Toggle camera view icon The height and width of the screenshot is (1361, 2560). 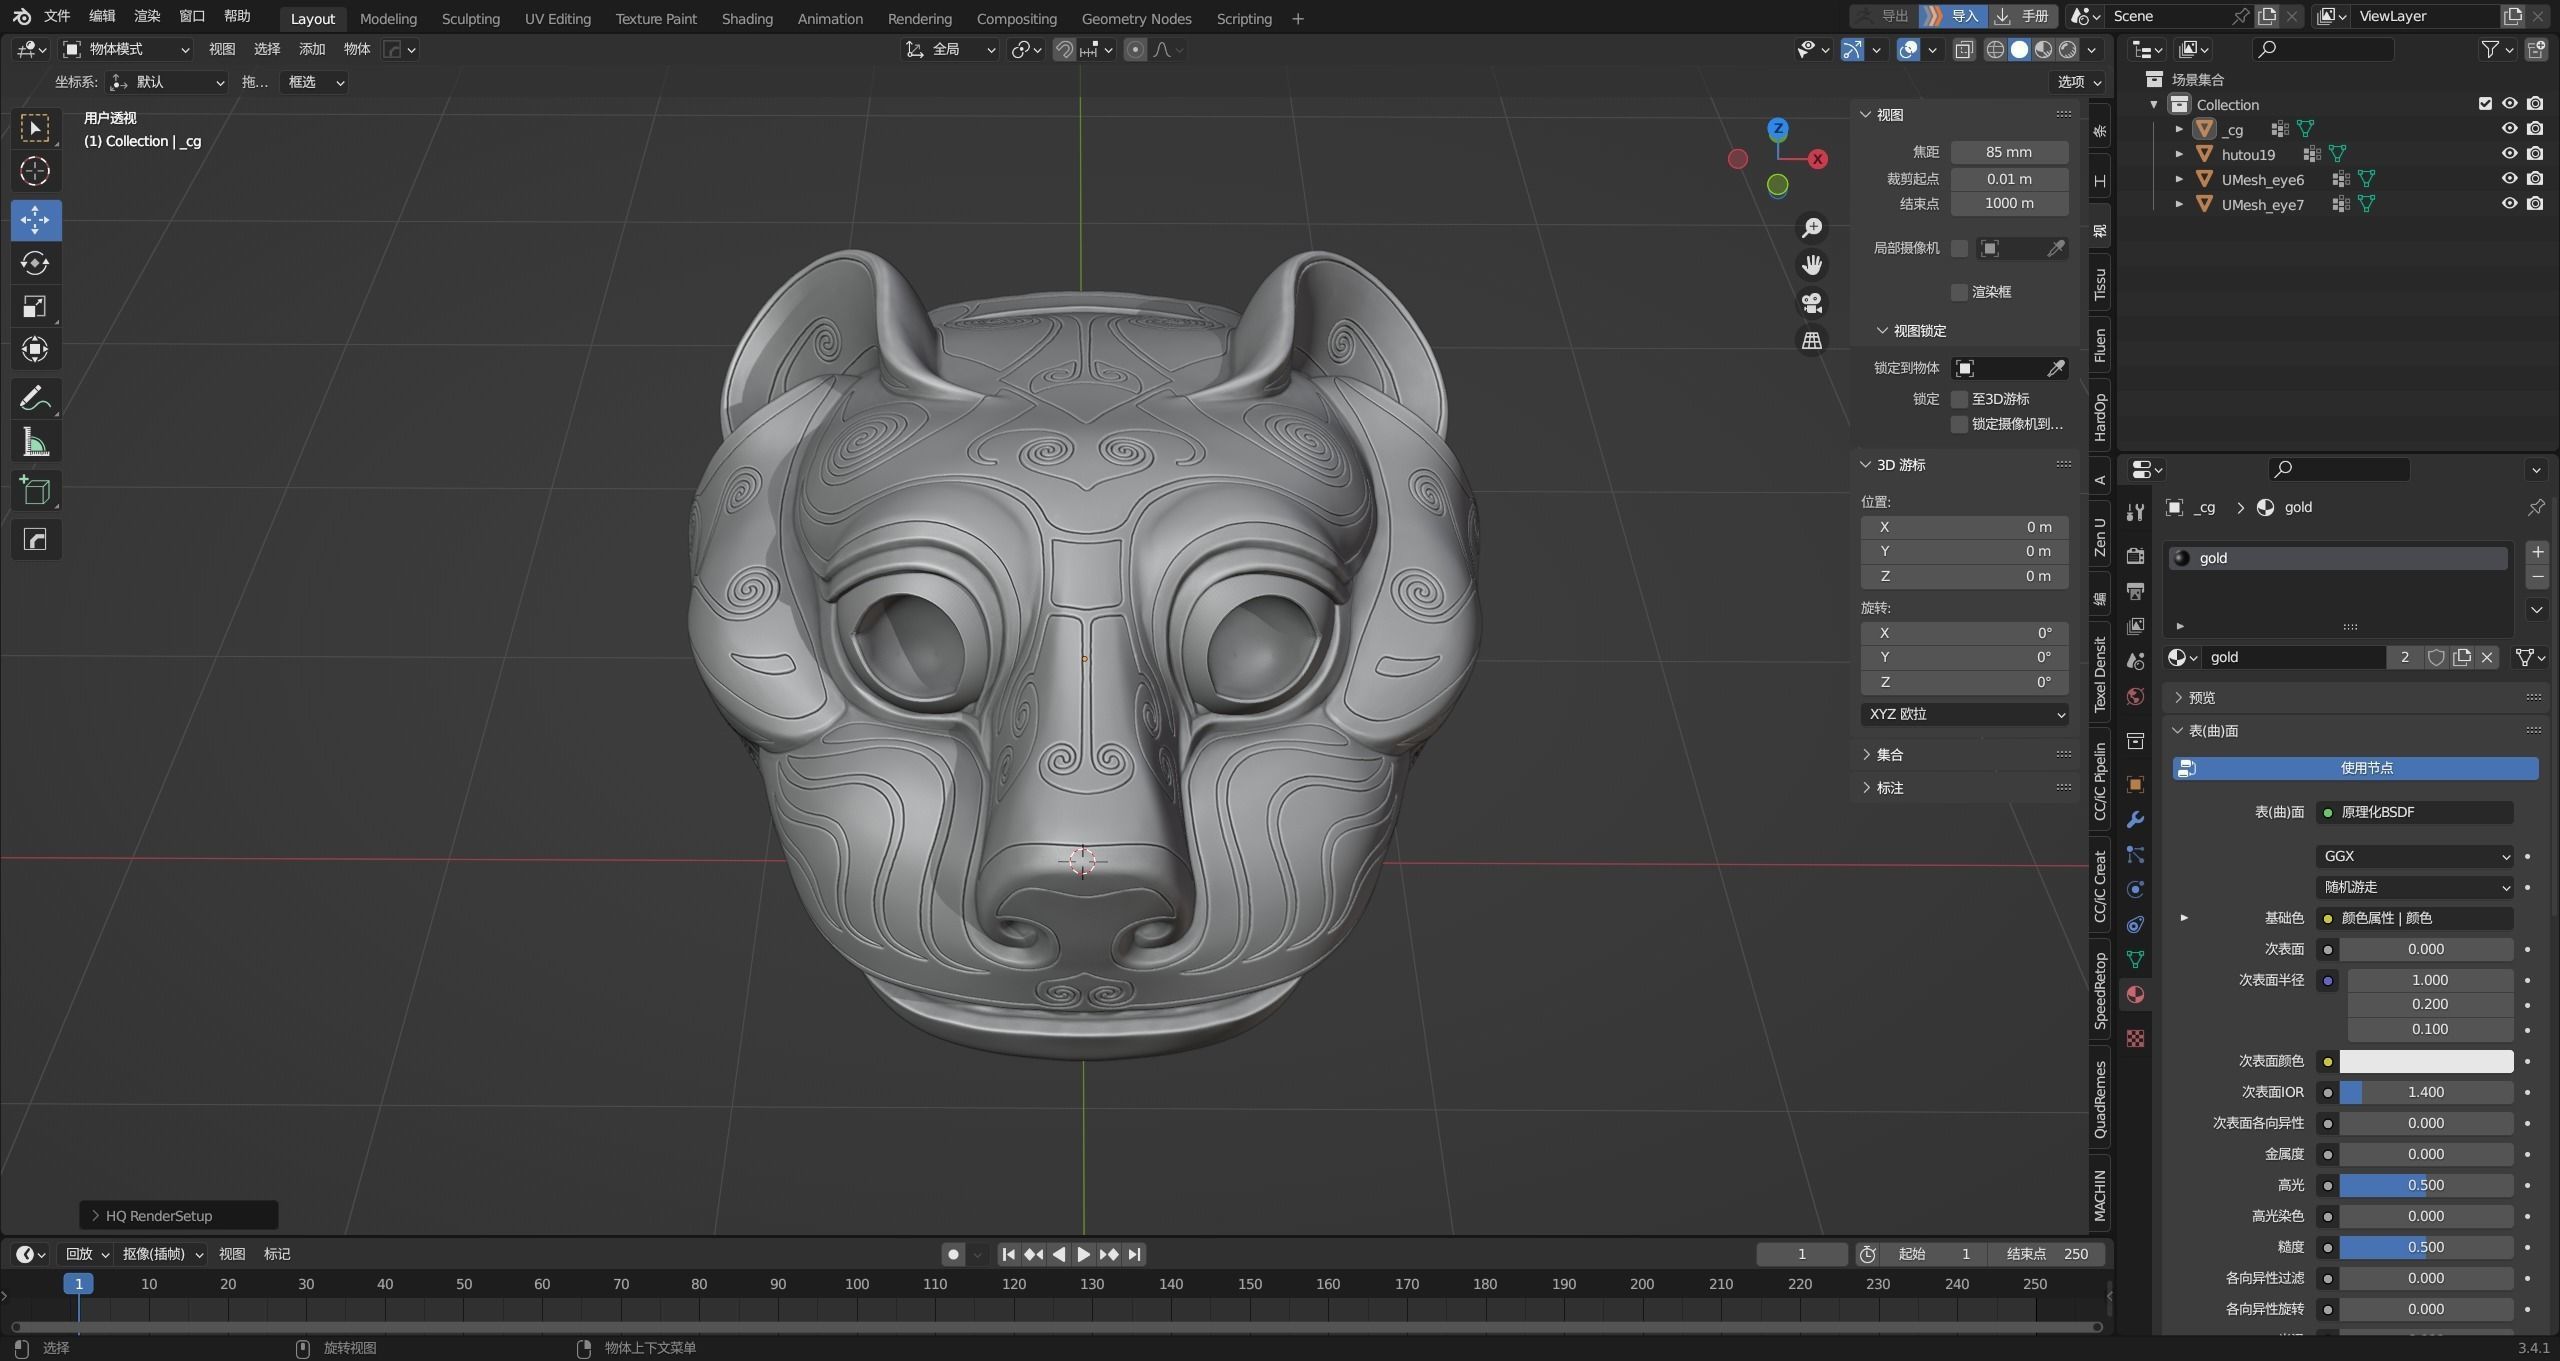[1811, 303]
